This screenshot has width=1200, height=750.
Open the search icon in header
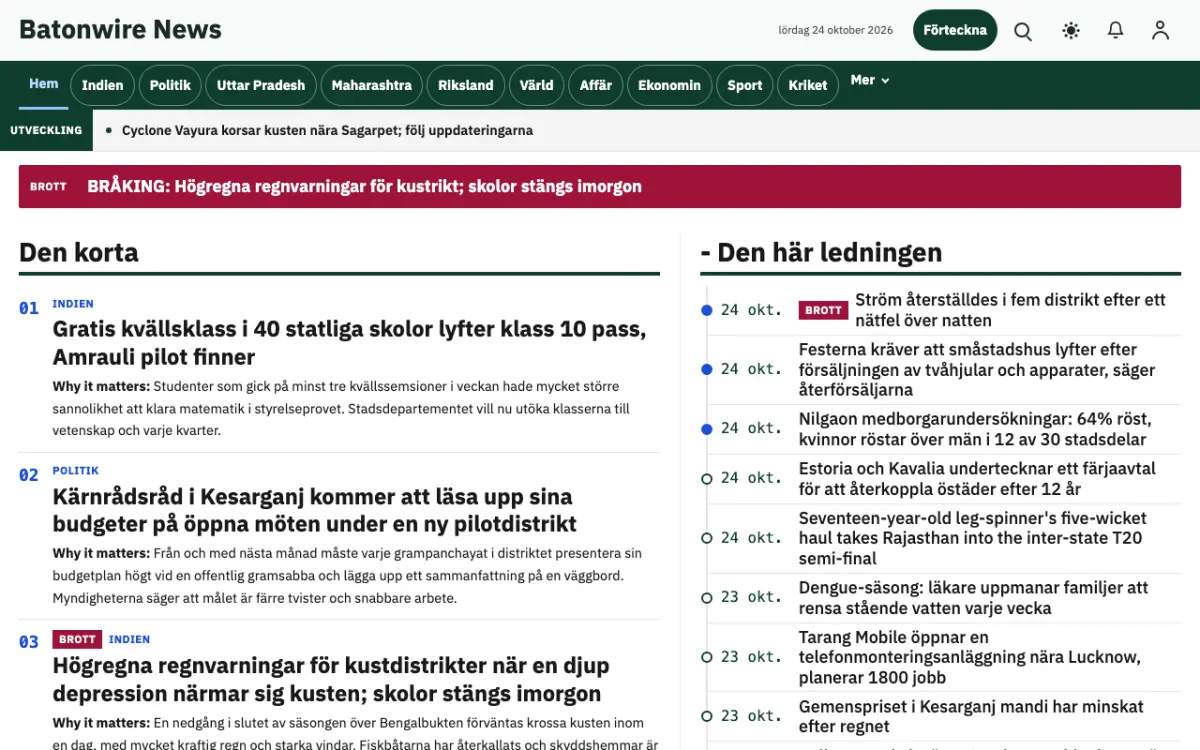(x=1023, y=30)
